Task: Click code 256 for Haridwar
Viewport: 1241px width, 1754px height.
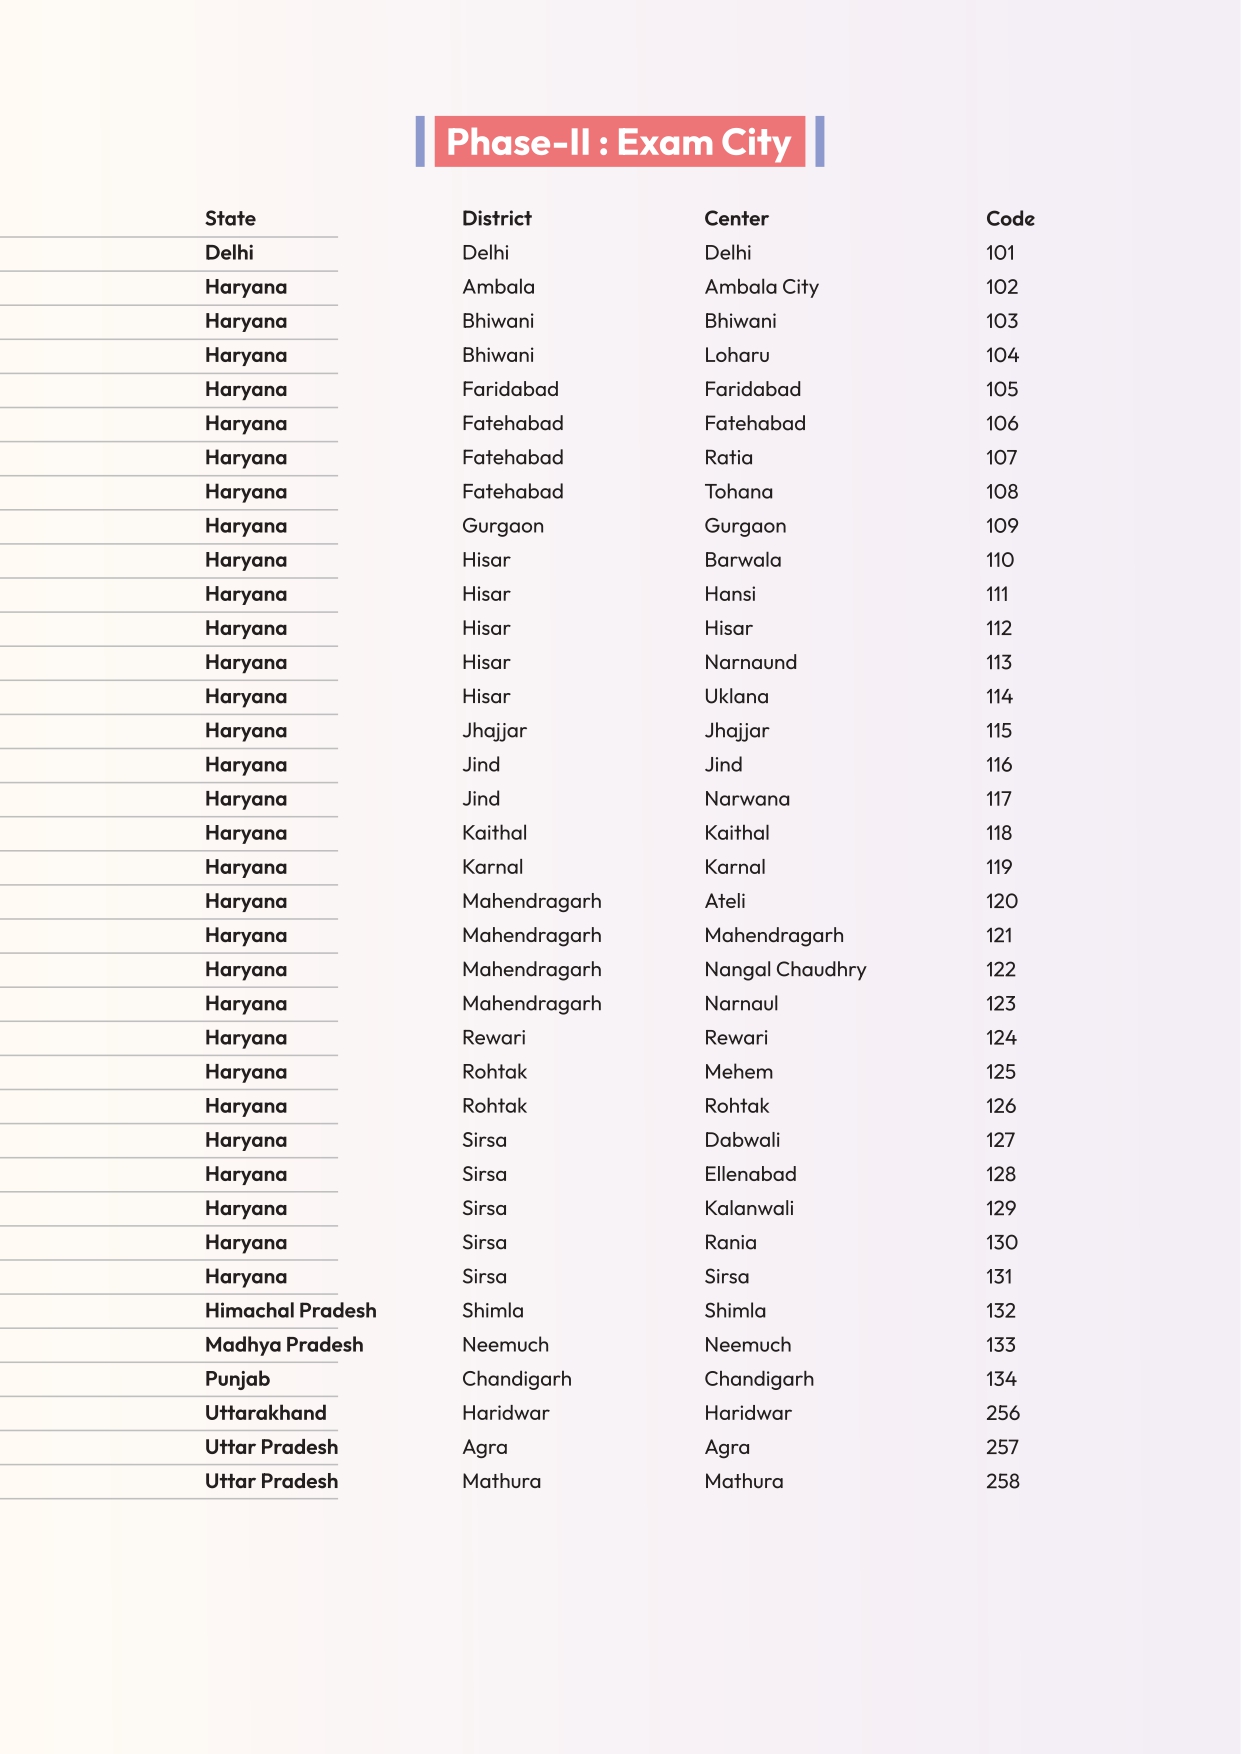Action: point(1003,1413)
